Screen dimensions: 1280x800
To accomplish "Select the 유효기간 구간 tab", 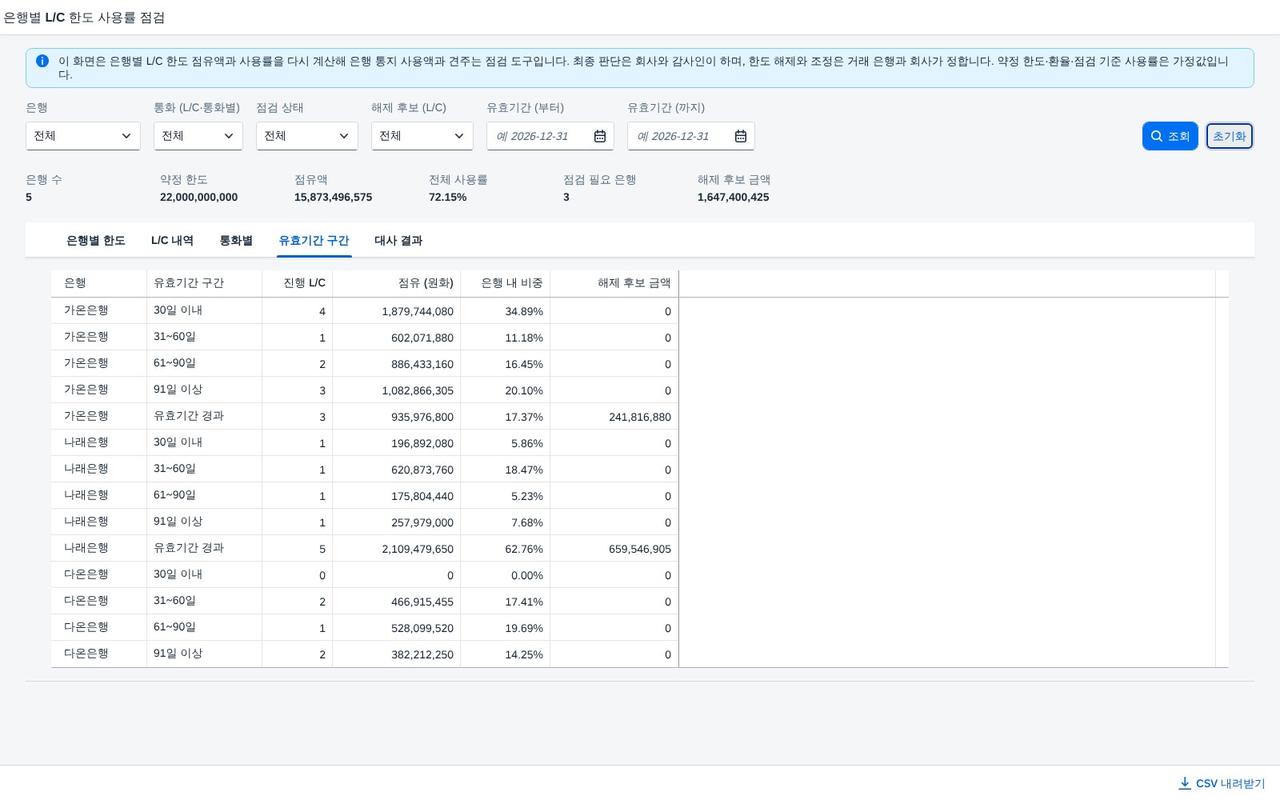I will click(x=314, y=240).
